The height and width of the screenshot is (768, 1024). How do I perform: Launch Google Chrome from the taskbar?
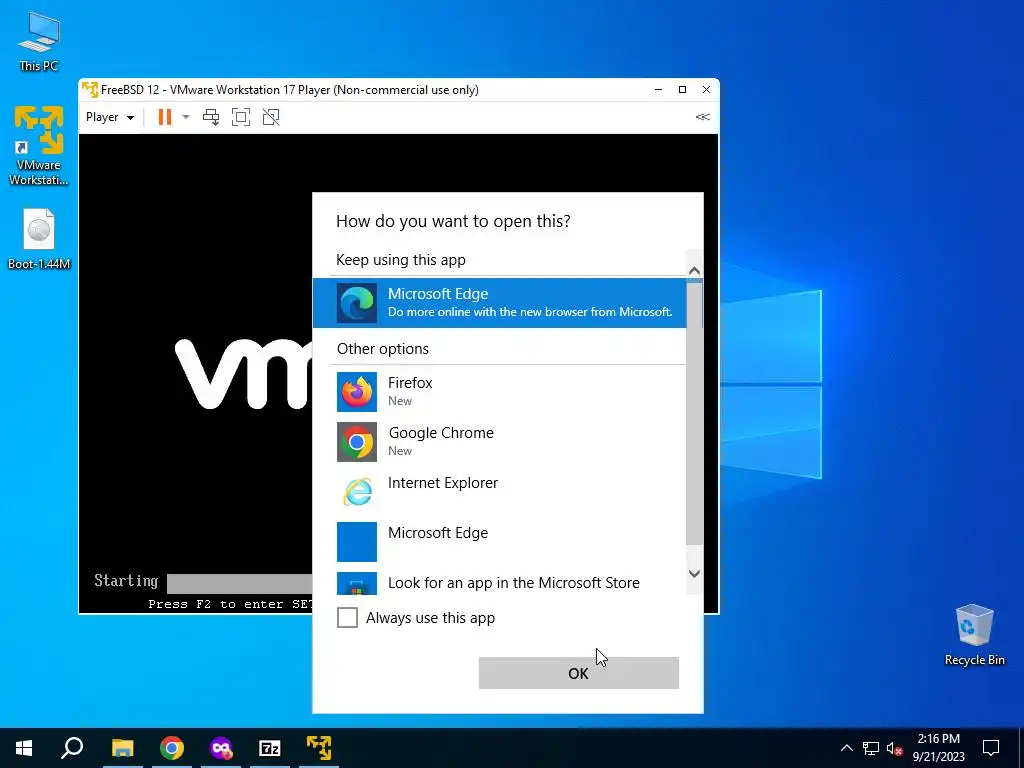[172, 748]
